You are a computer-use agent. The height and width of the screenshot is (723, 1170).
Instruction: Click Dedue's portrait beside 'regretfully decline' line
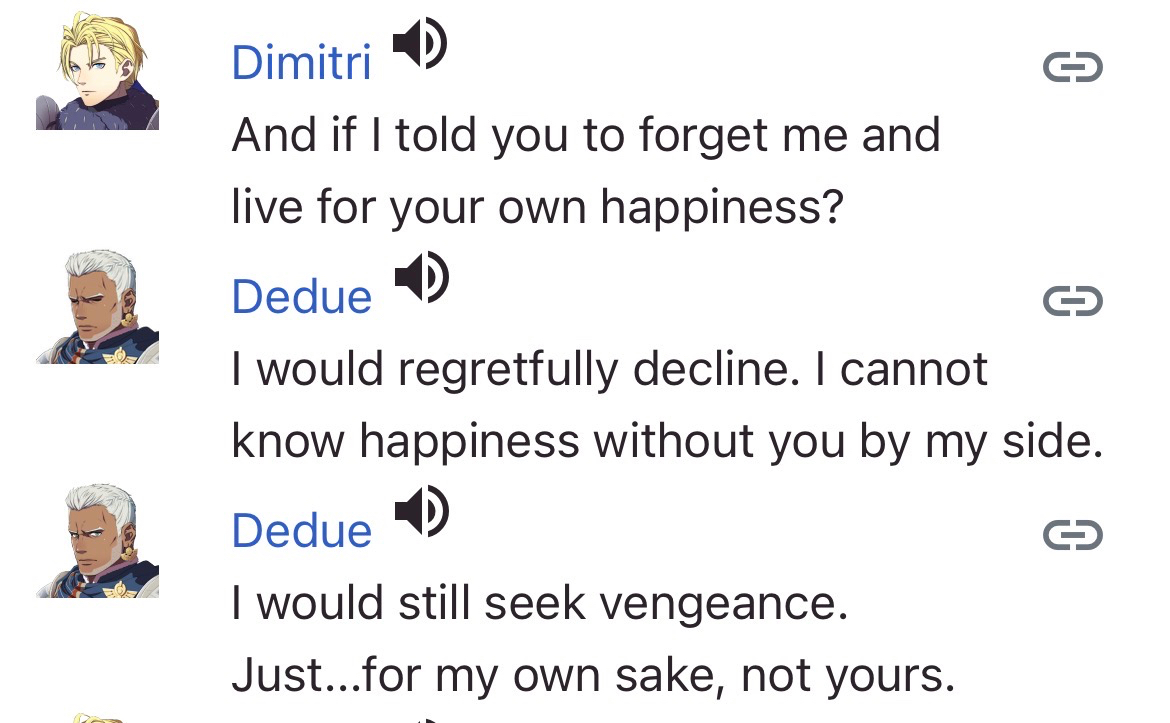coord(97,305)
